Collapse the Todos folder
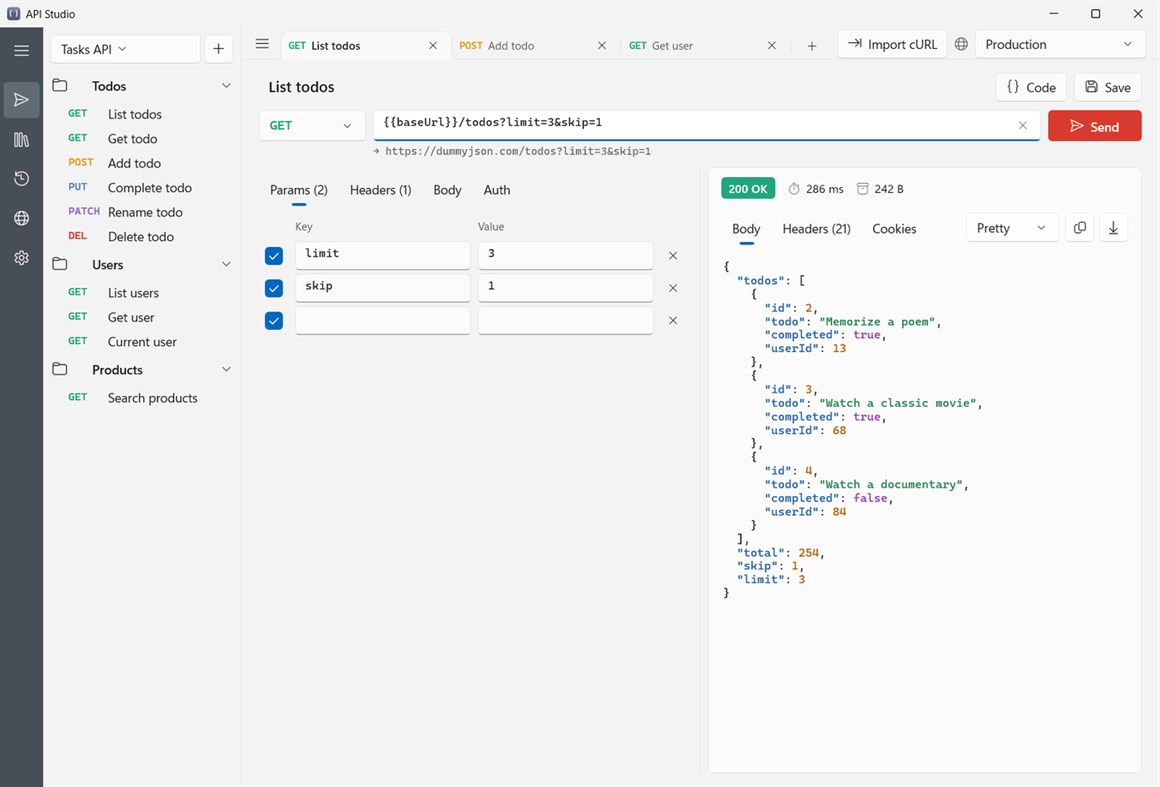 [x=226, y=86]
